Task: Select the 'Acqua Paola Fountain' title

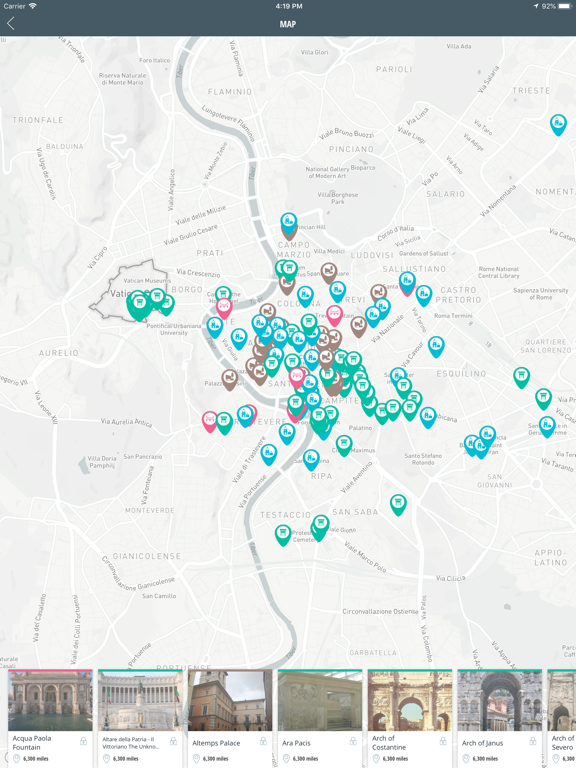Action: (x=32, y=743)
